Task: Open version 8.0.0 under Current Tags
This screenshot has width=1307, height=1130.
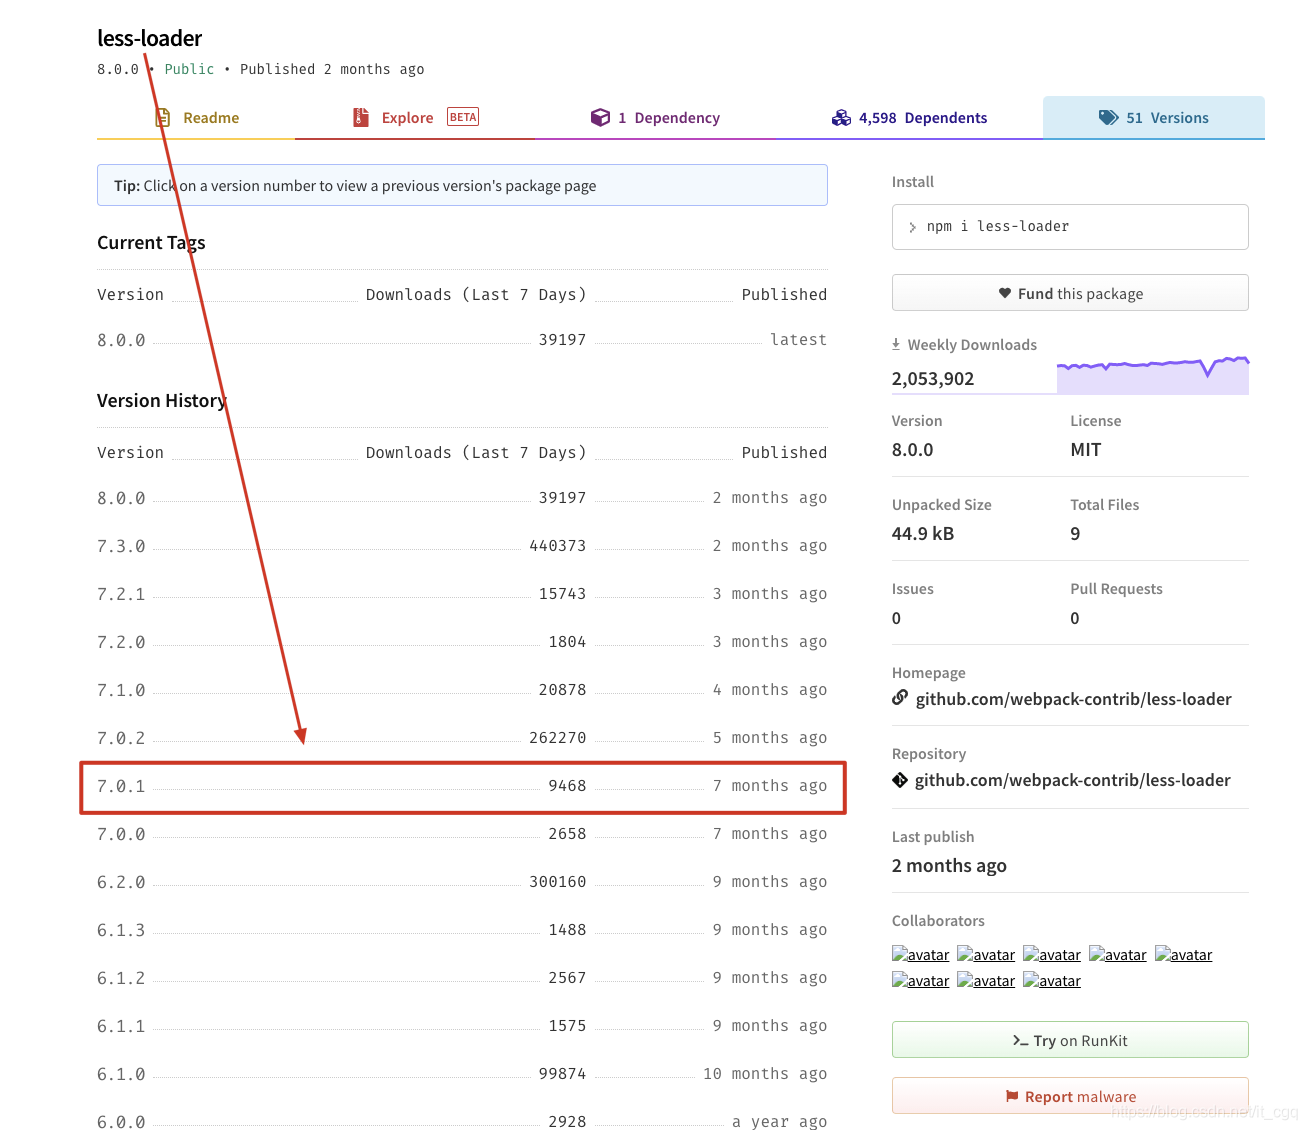Action: [x=121, y=340]
